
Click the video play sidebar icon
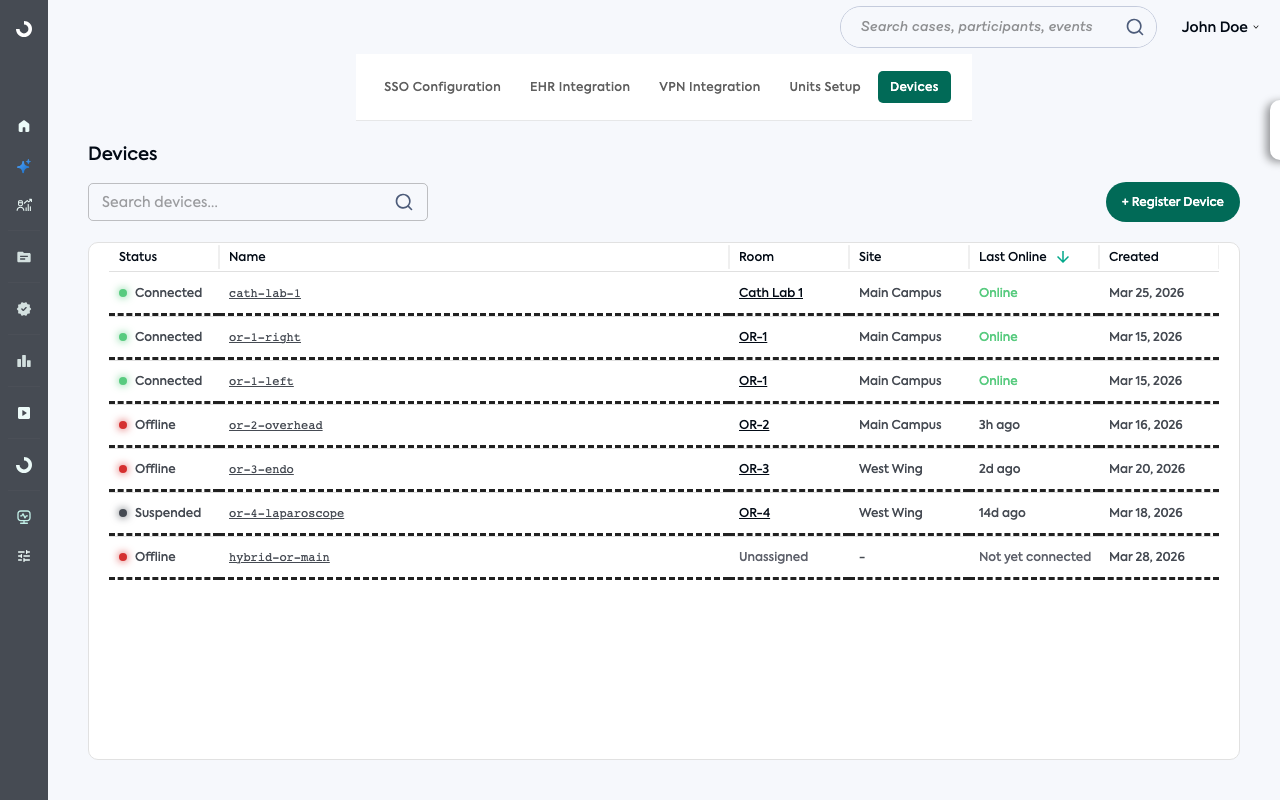coord(24,413)
